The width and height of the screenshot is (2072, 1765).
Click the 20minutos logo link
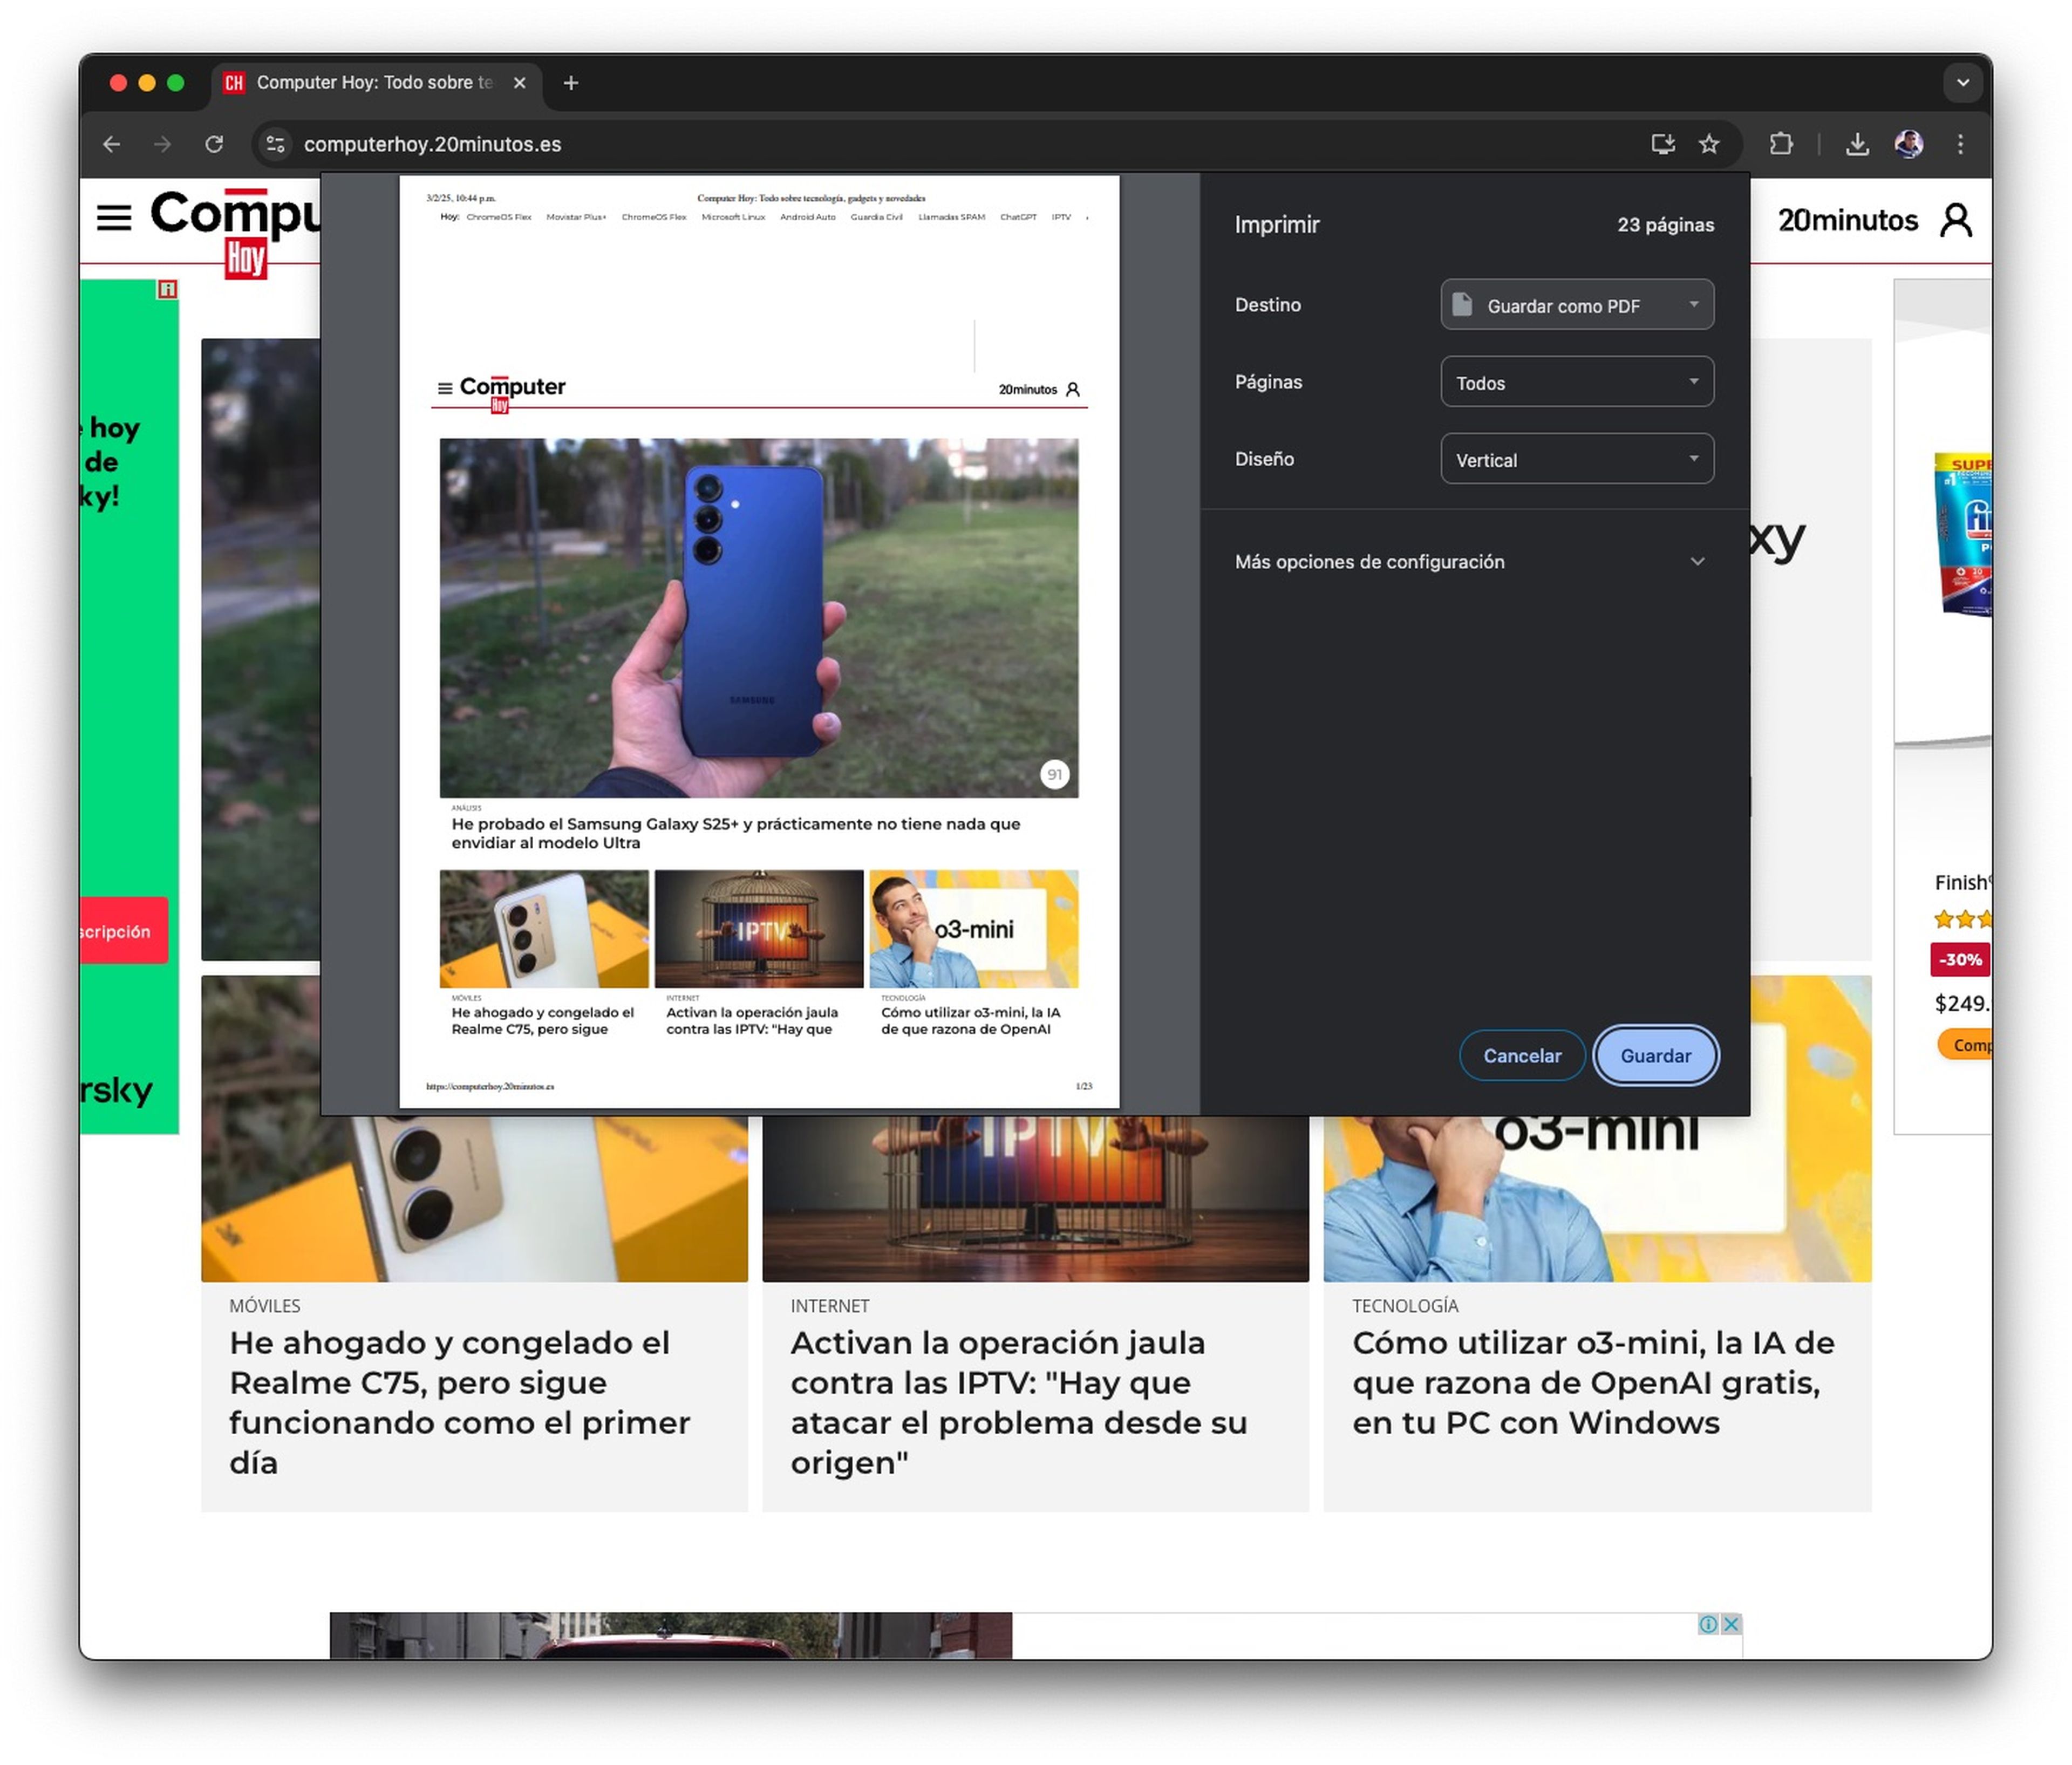1847,220
